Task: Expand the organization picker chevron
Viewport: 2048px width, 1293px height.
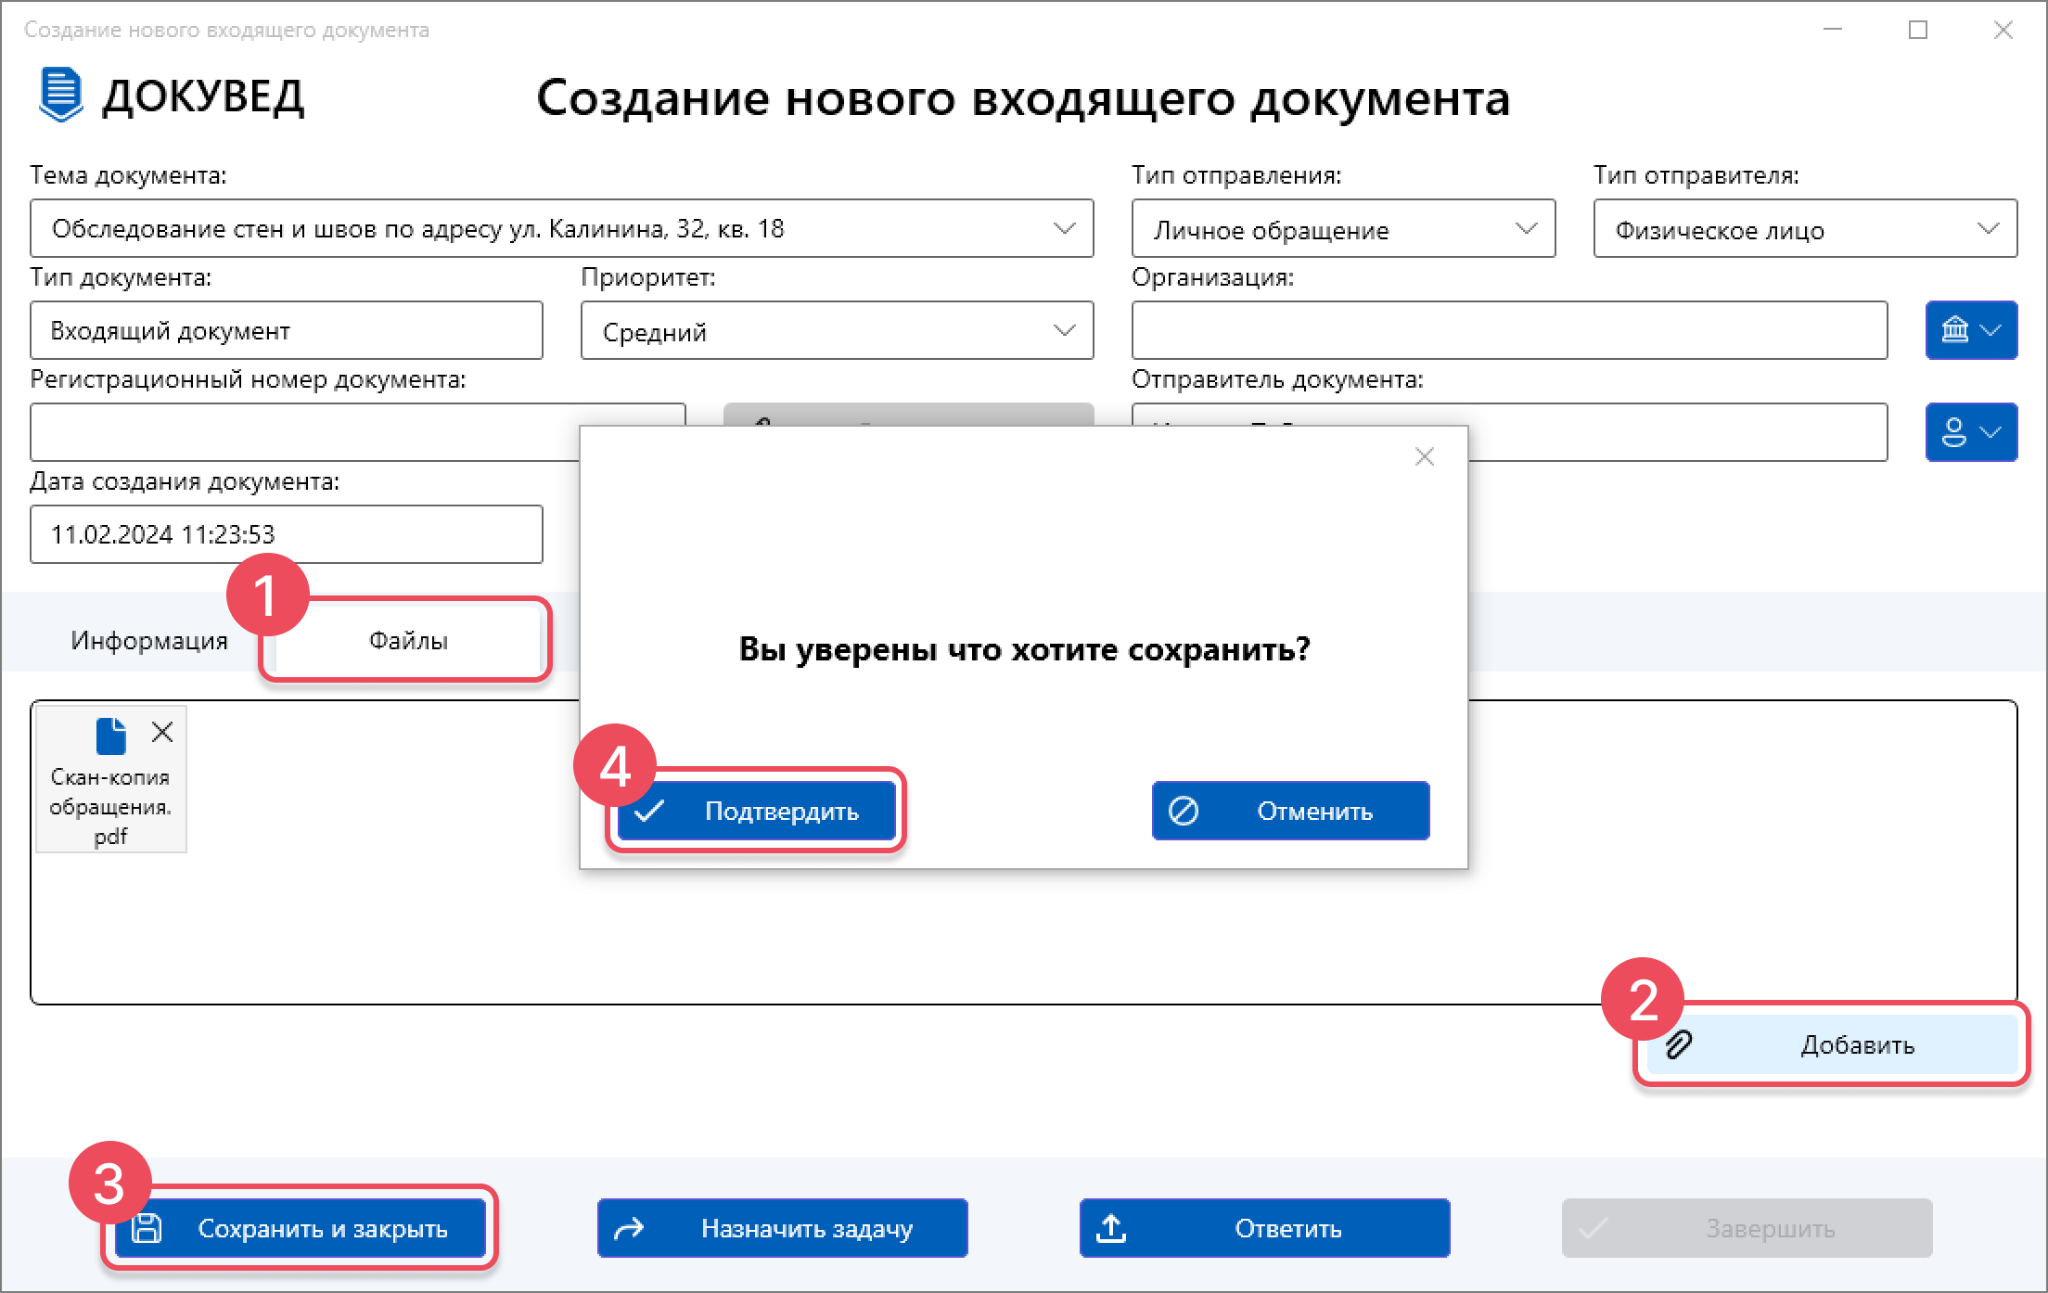Action: [x=1991, y=330]
